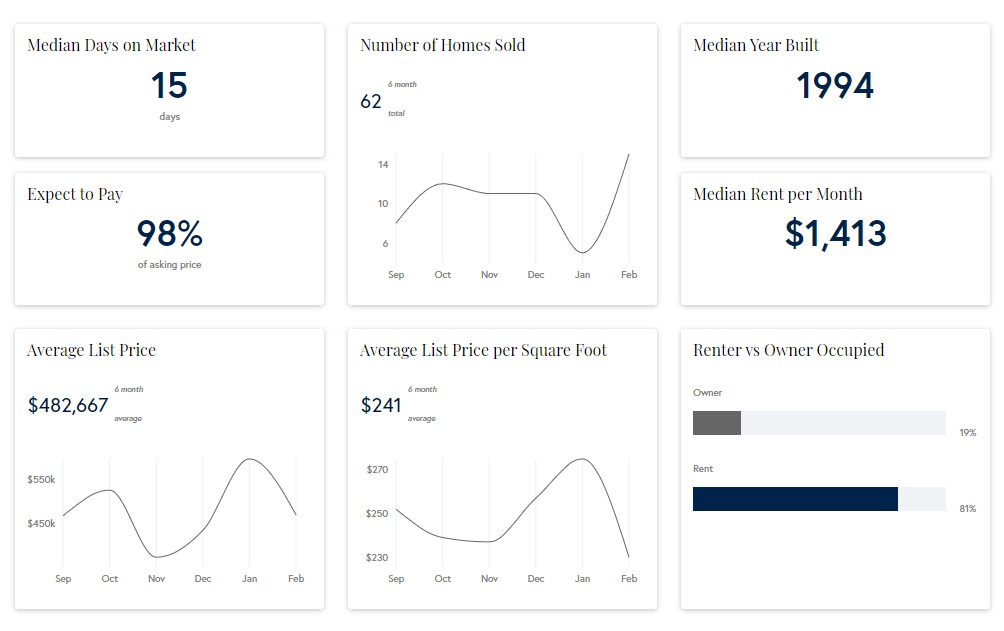Select the $241 price per square foot
The width and height of the screenshot is (1004, 631).
point(381,405)
